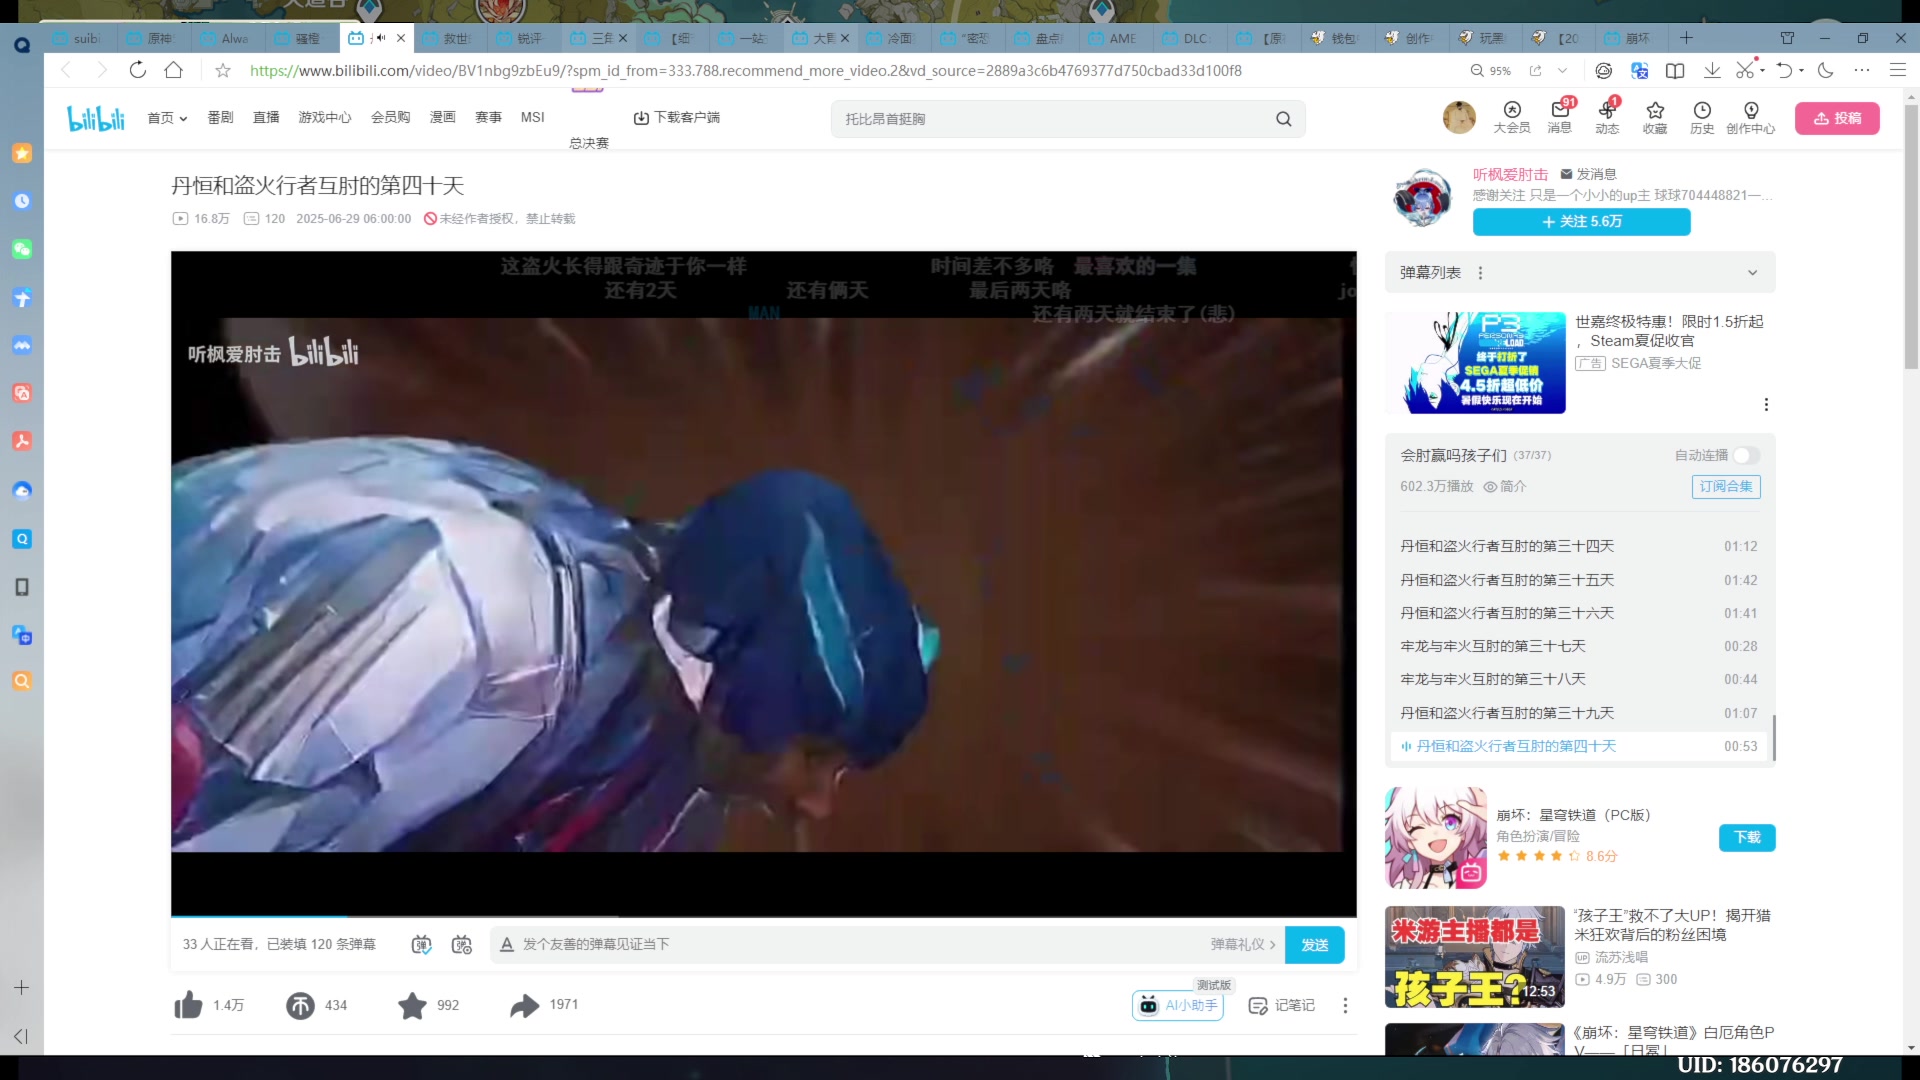Viewport: 1920px width, 1080px height.
Task: Open AI小助手 assistant button
Action: point(1178,1005)
